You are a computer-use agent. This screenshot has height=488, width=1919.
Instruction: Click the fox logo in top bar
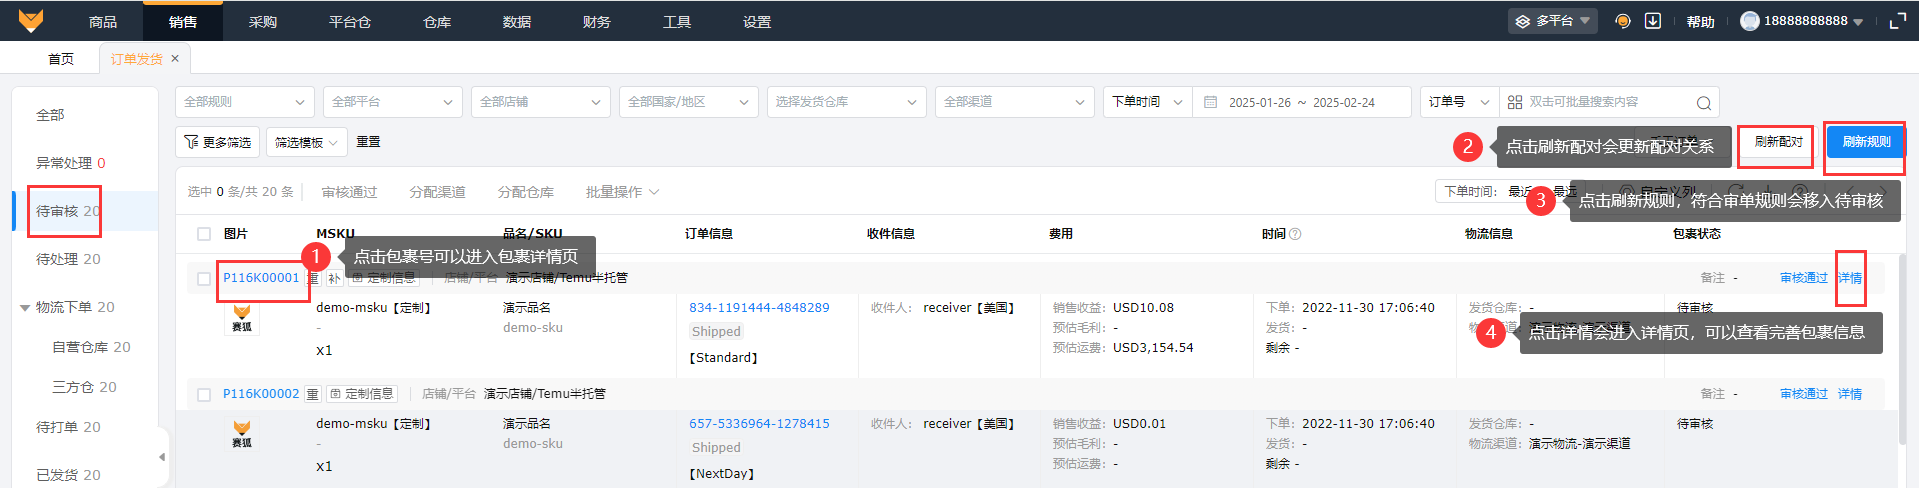point(31,20)
